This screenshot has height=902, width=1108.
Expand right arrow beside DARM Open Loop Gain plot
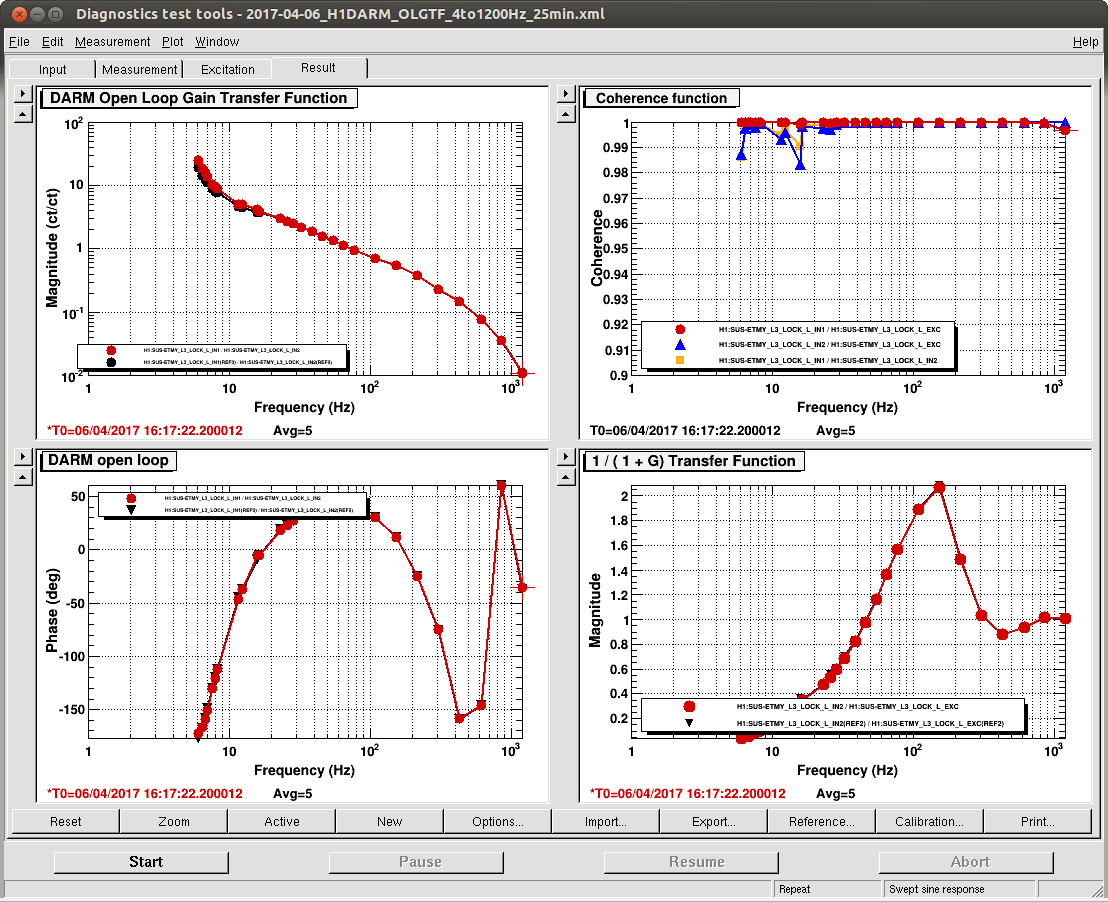[x=23, y=93]
